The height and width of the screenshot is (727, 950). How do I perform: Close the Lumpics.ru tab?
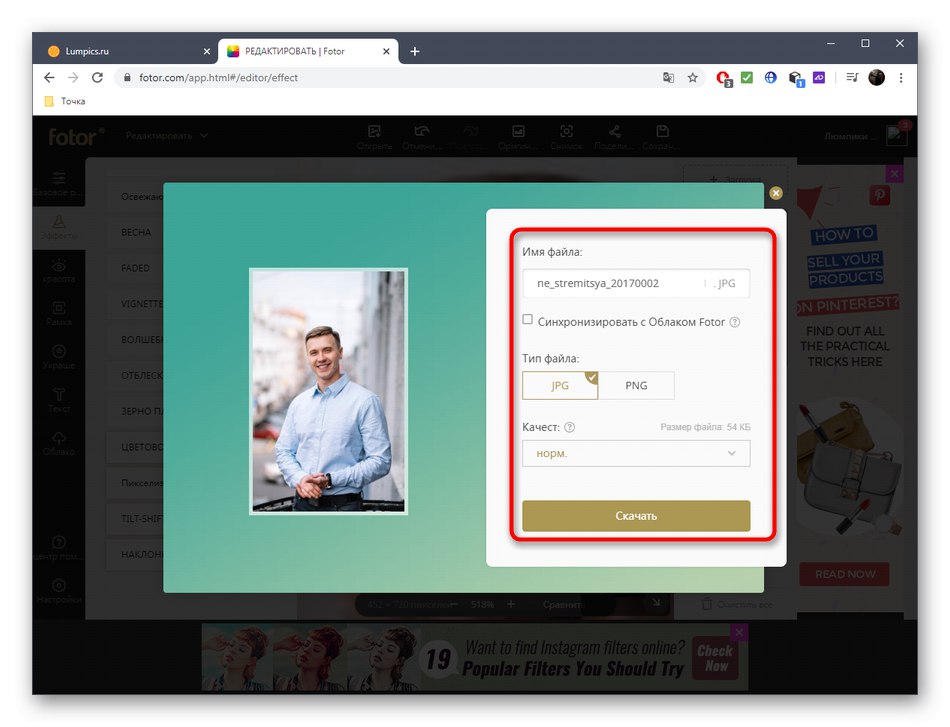(207, 51)
